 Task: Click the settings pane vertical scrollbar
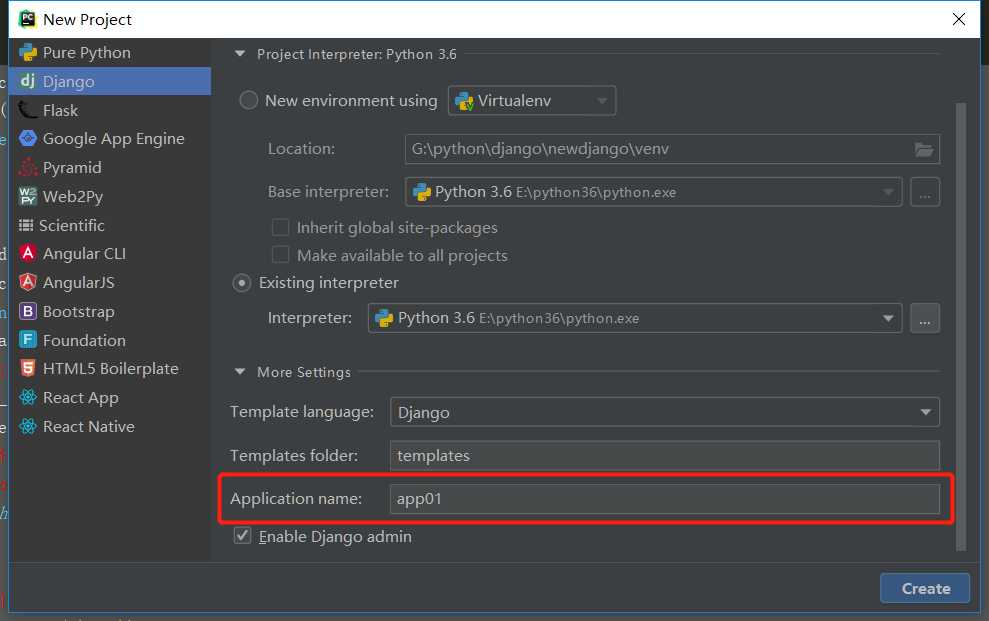point(961,327)
